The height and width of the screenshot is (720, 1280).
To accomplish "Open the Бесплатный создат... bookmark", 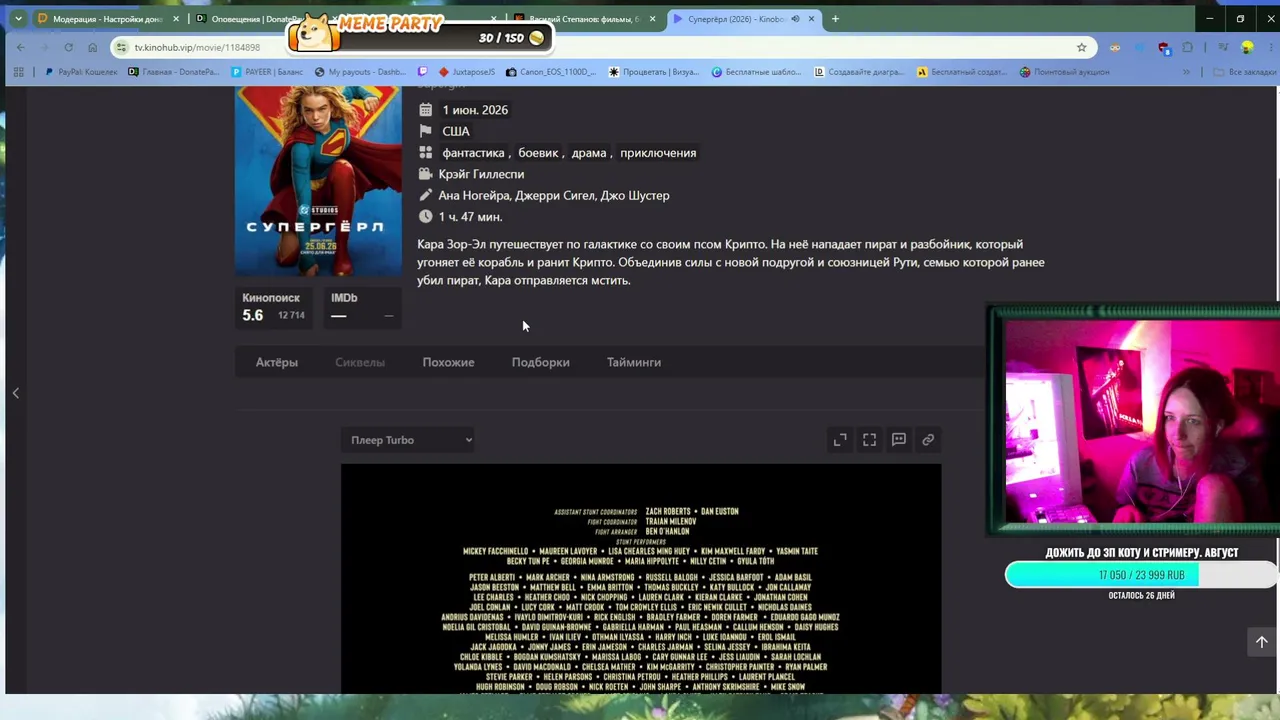I will pos(962,72).
